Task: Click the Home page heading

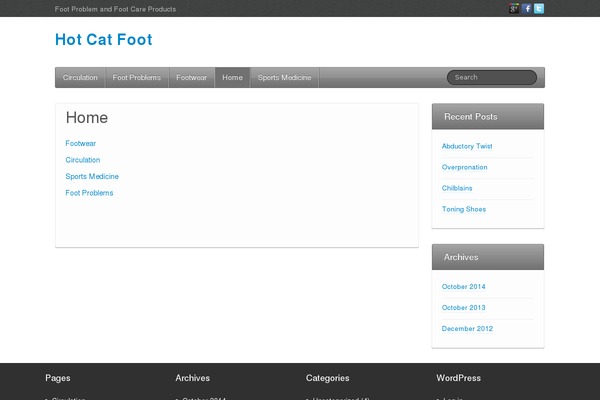Action: tap(87, 118)
